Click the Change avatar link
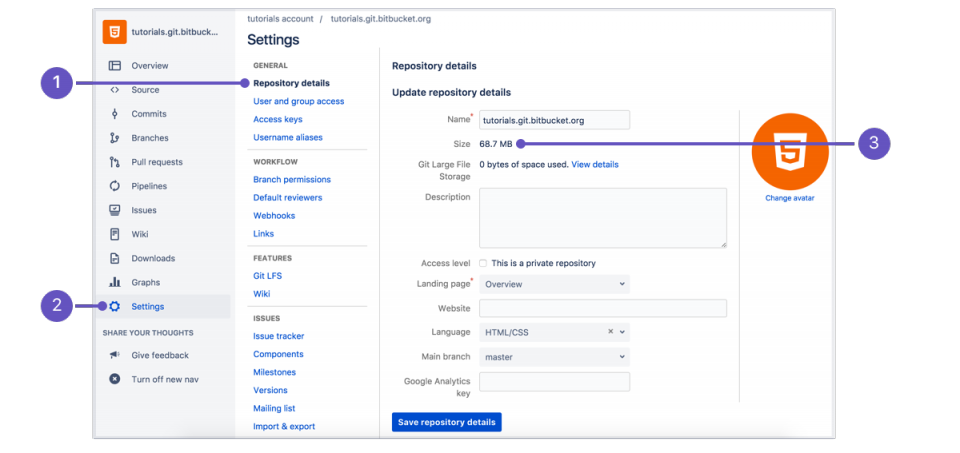The width and height of the screenshot is (960, 453). click(x=790, y=198)
